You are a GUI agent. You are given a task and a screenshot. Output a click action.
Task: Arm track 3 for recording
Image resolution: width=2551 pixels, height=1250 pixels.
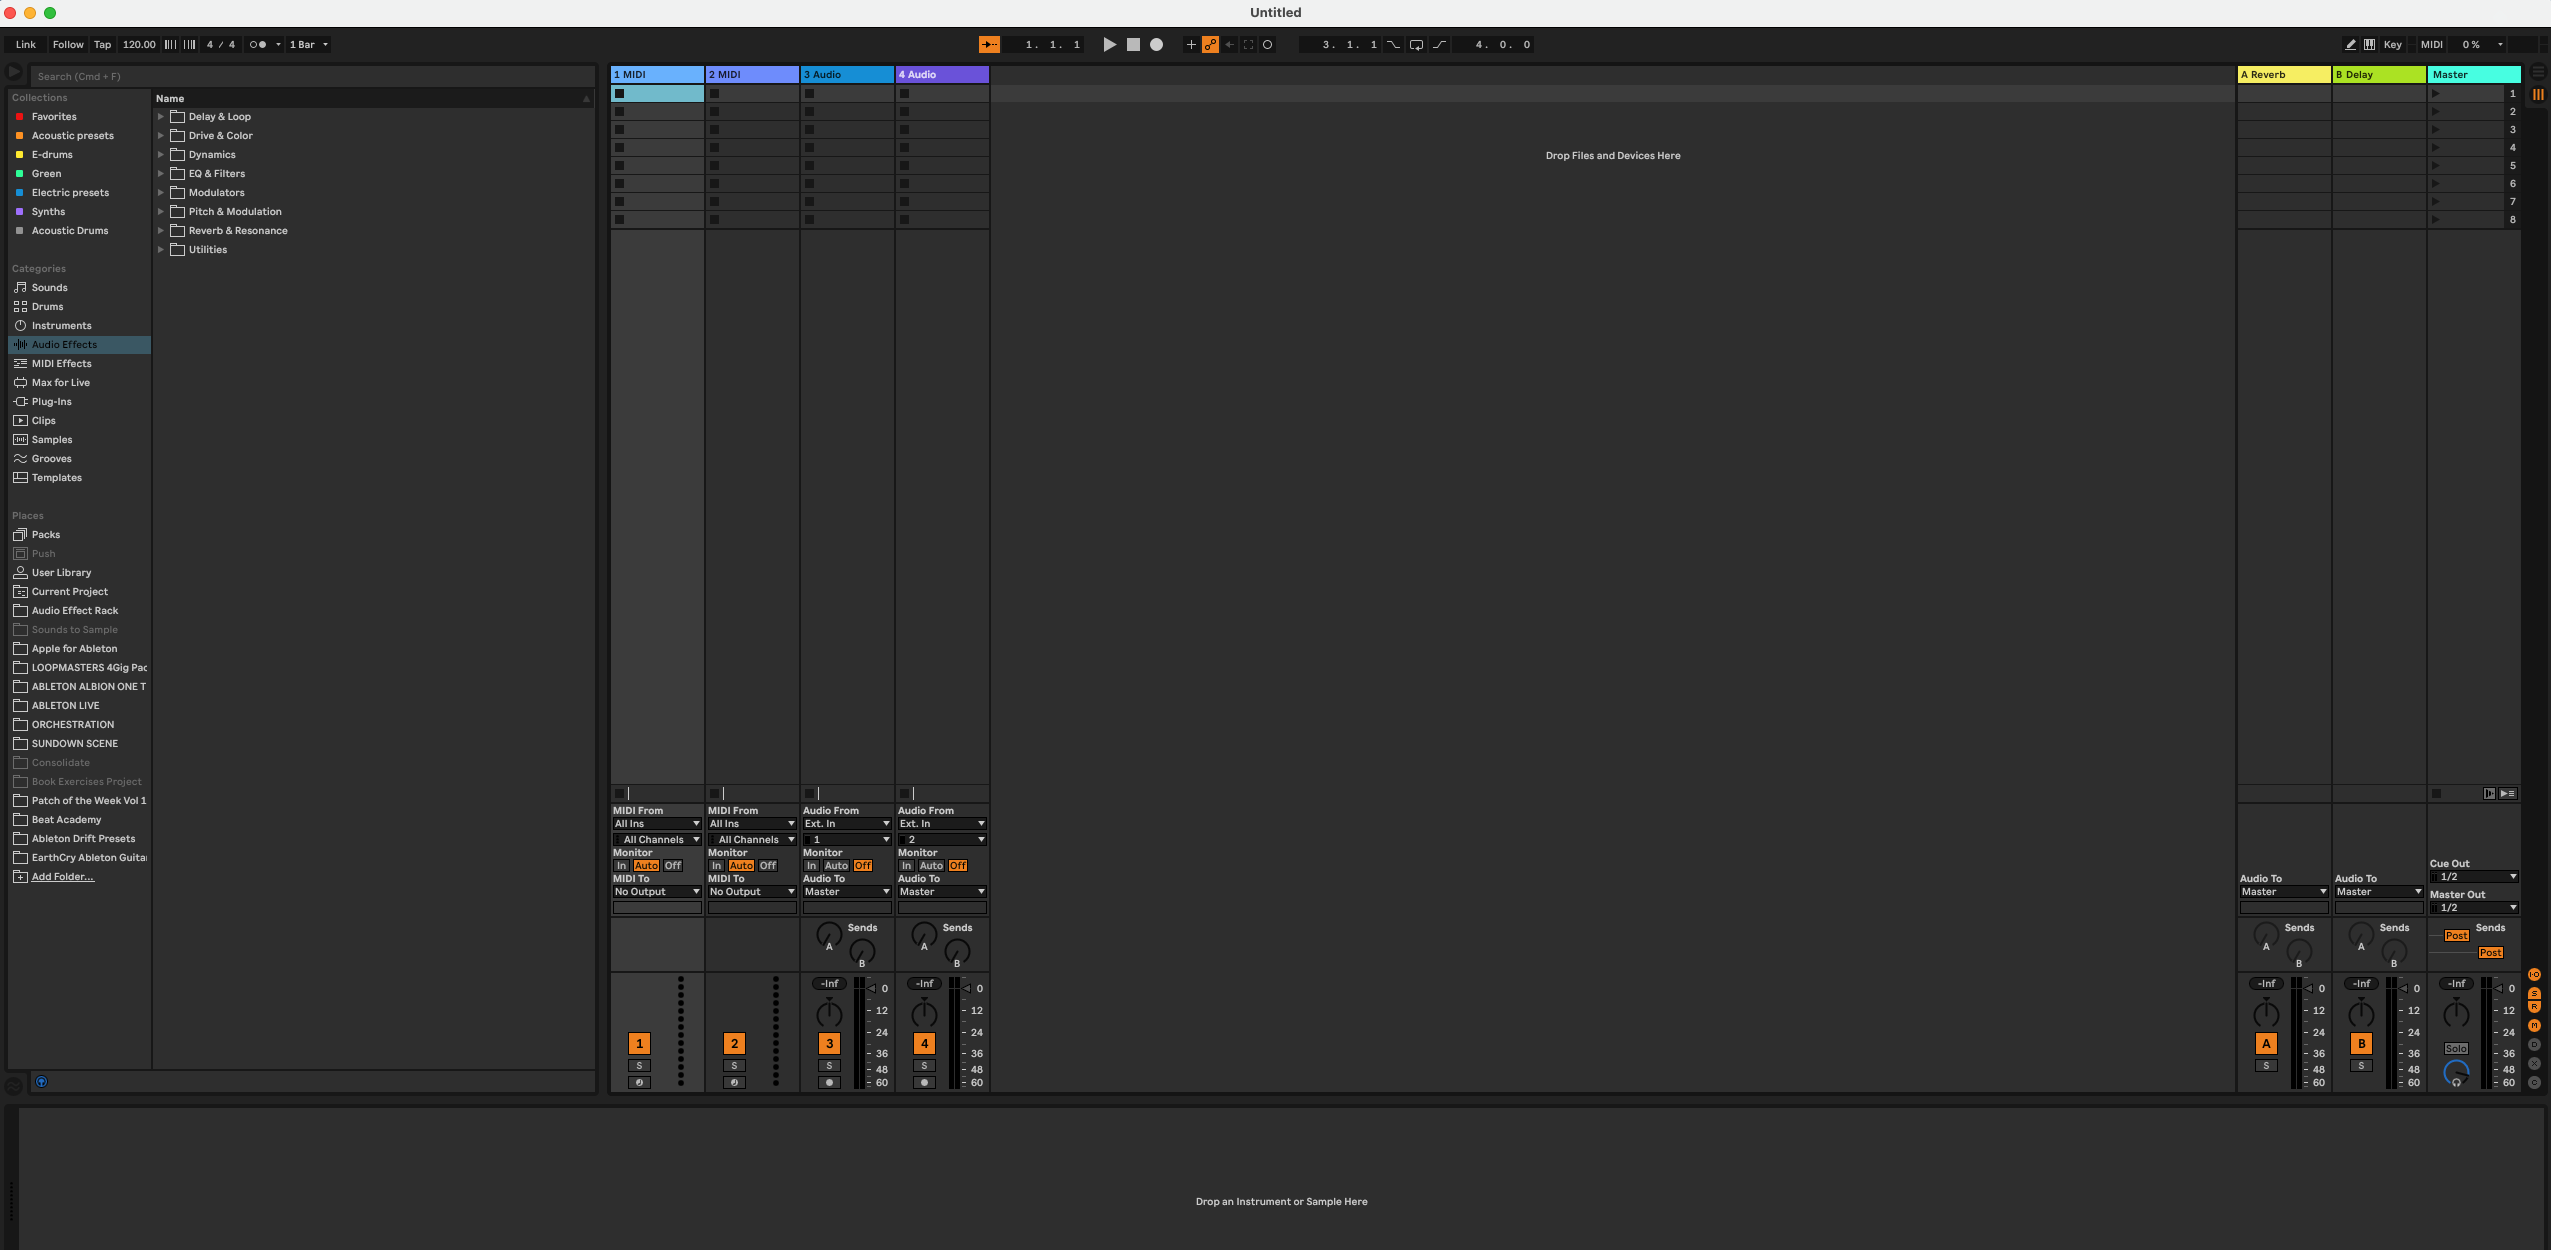pyautogui.click(x=829, y=1083)
